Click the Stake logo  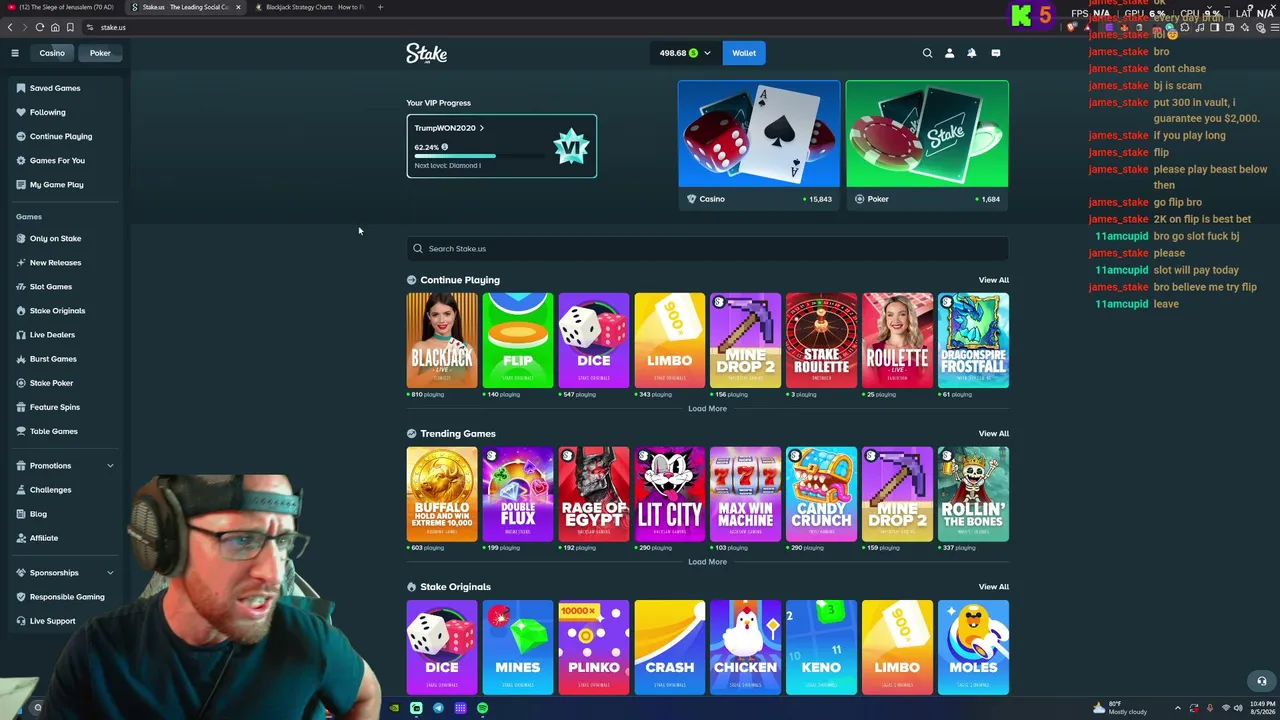(426, 53)
